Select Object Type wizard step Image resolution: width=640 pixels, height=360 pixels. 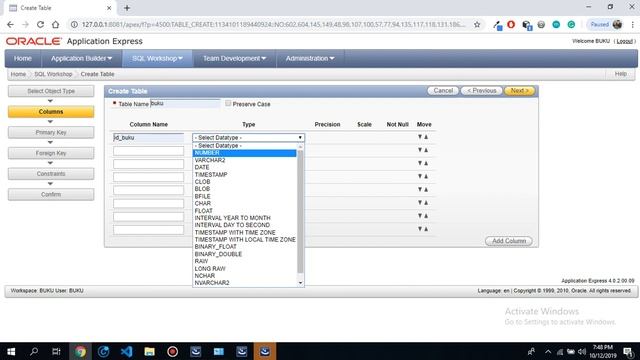pos(51,91)
